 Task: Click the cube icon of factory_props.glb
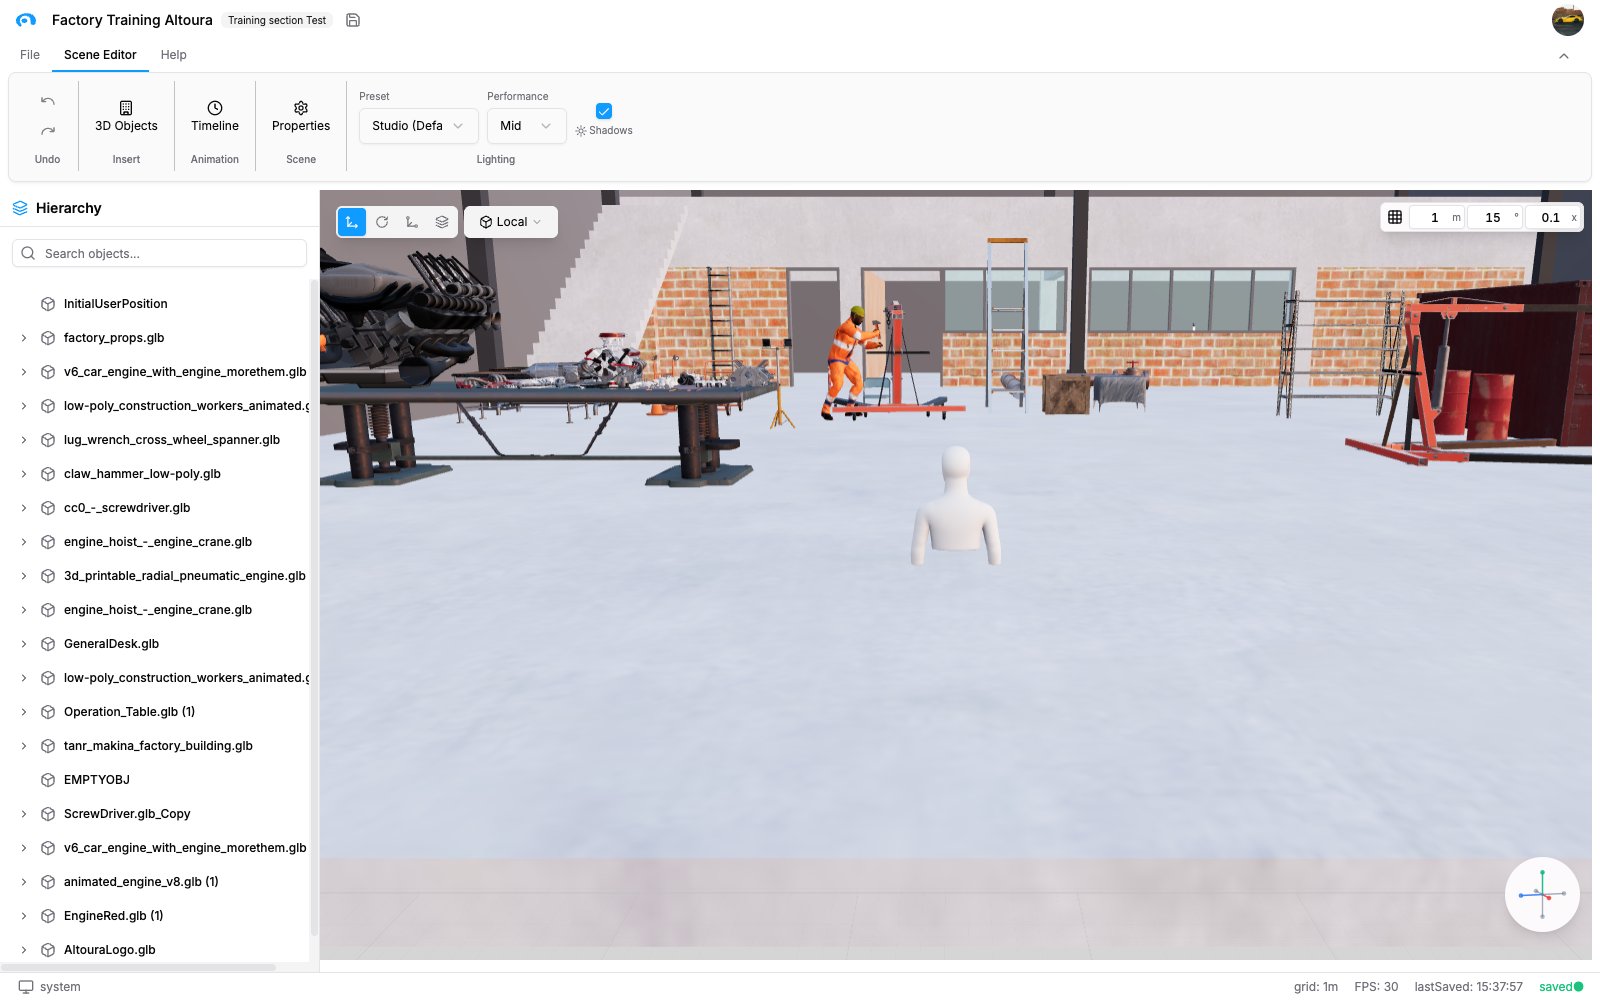click(x=48, y=338)
